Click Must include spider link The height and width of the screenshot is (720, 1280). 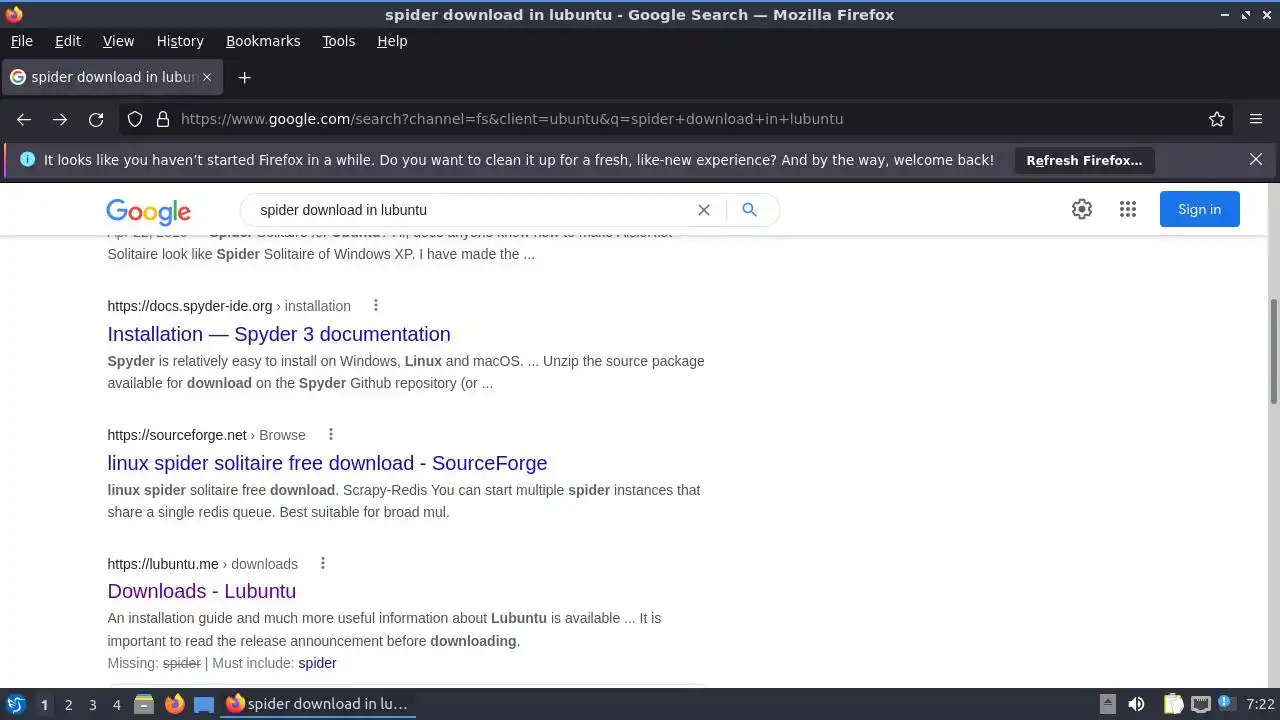[317, 663]
